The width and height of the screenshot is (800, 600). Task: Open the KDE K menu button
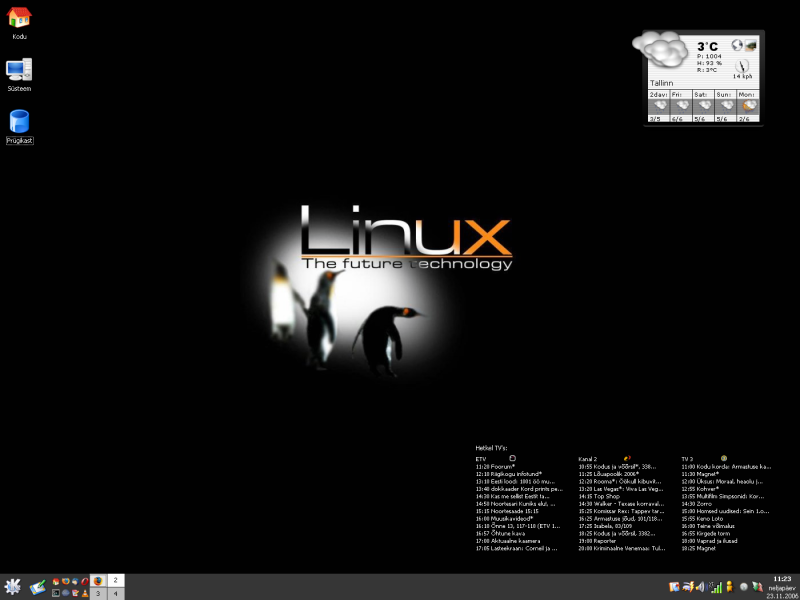pos(12,587)
